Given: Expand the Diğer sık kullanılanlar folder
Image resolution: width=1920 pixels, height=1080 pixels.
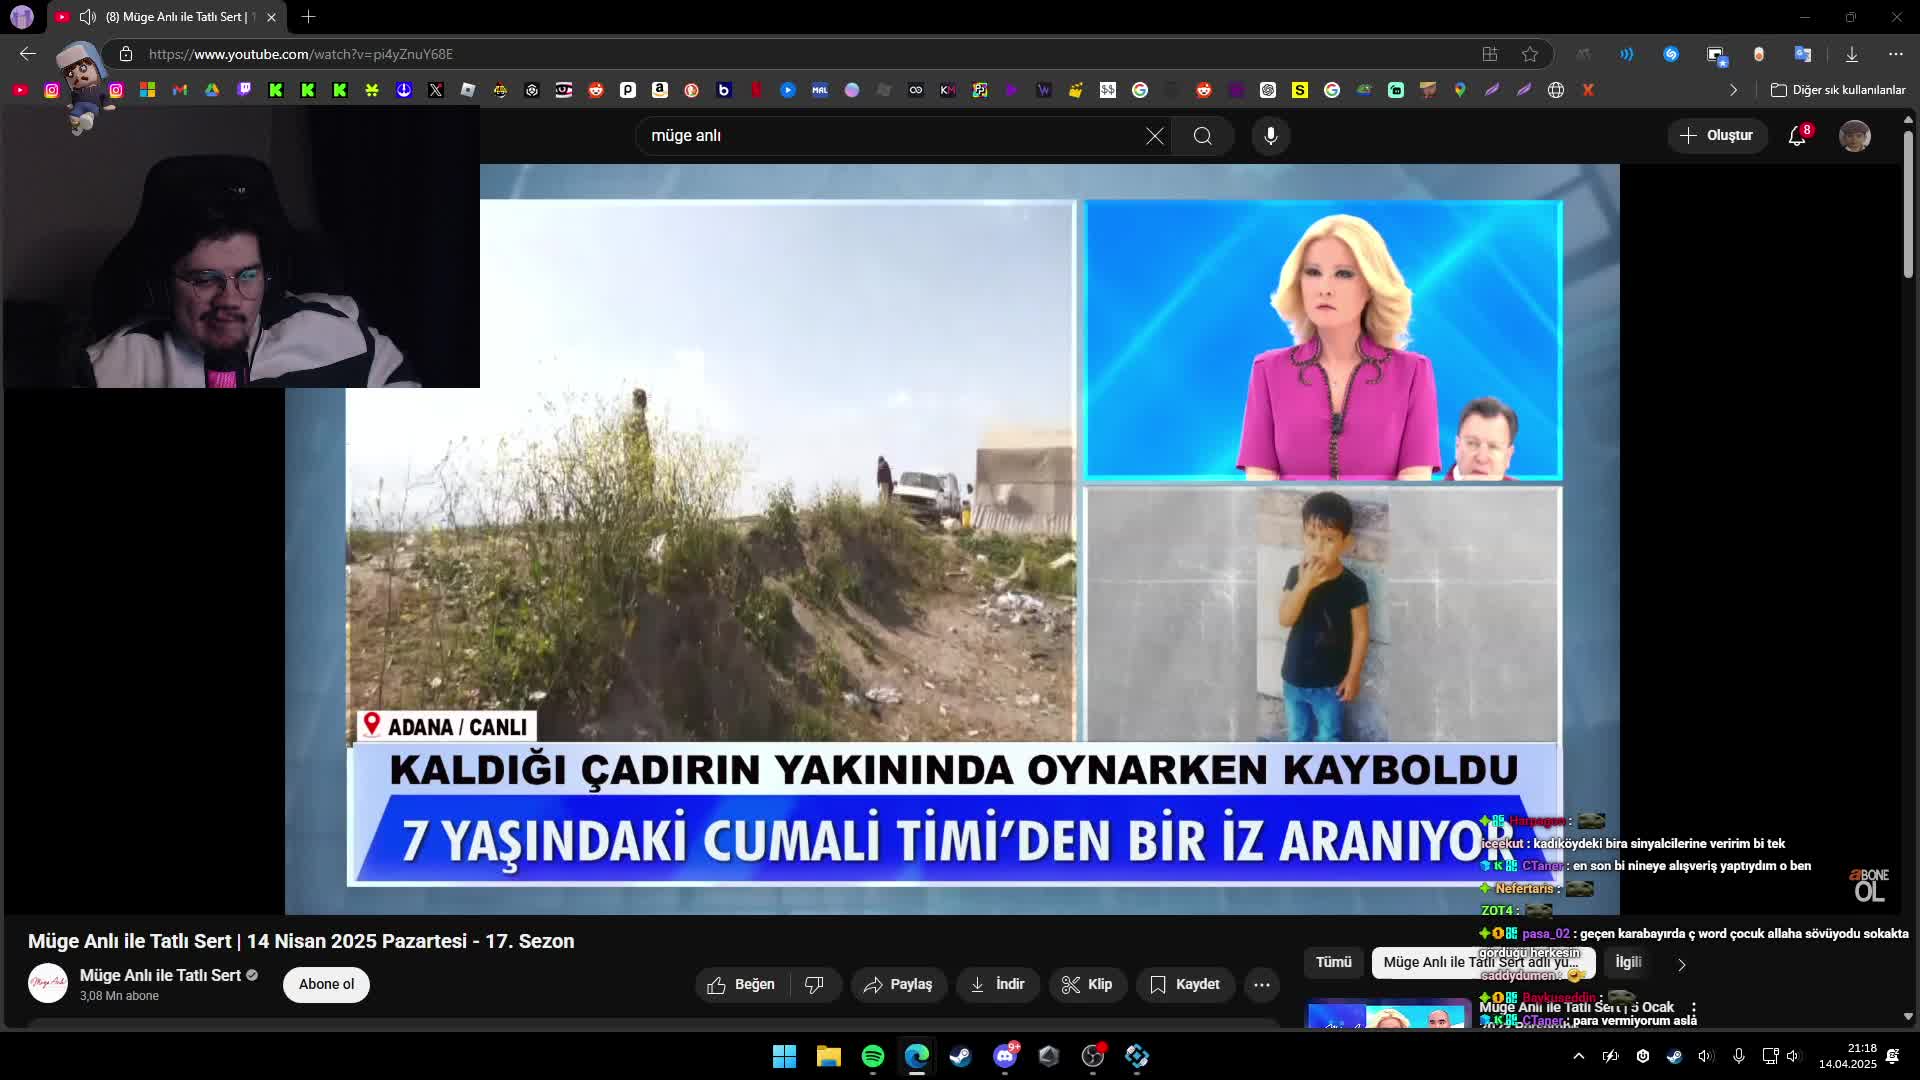Looking at the screenshot, I should (1838, 90).
